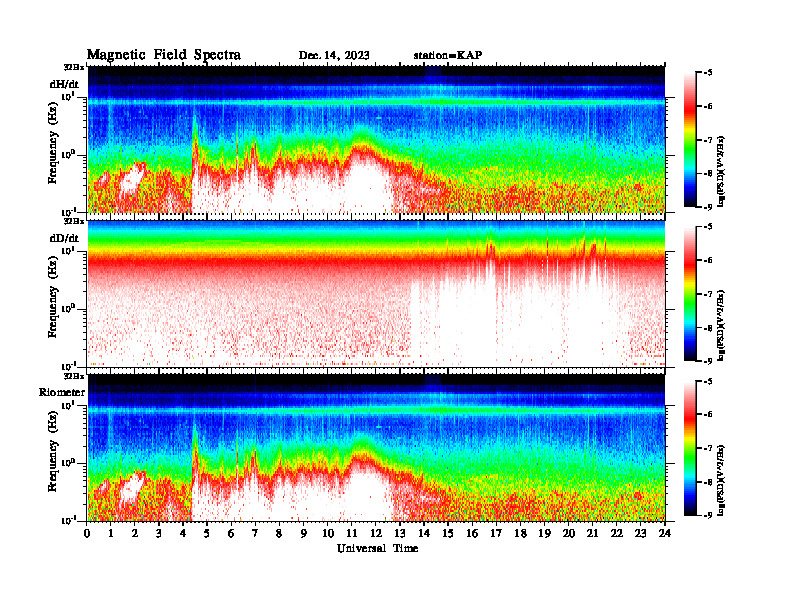This screenshot has width=792, height=612.
Task: Click the "24" tick on Universal Time axis
Action: [665, 534]
